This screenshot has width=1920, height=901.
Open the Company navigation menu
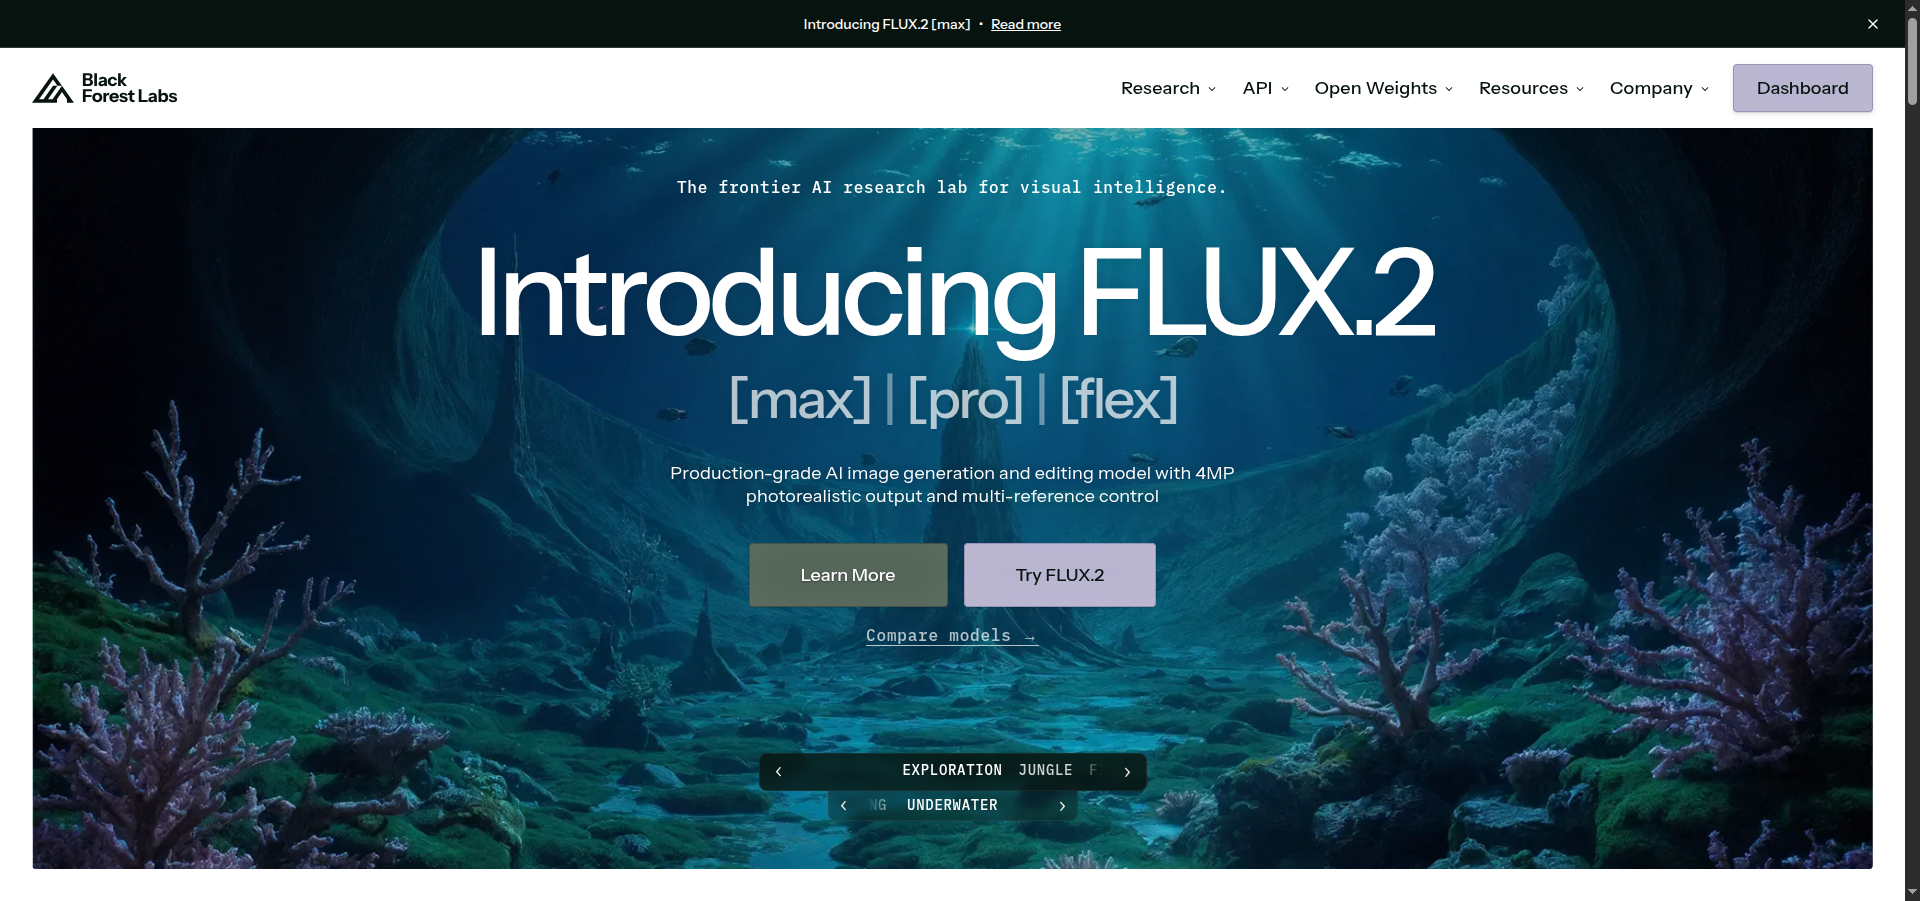(x=1659, y=88)
